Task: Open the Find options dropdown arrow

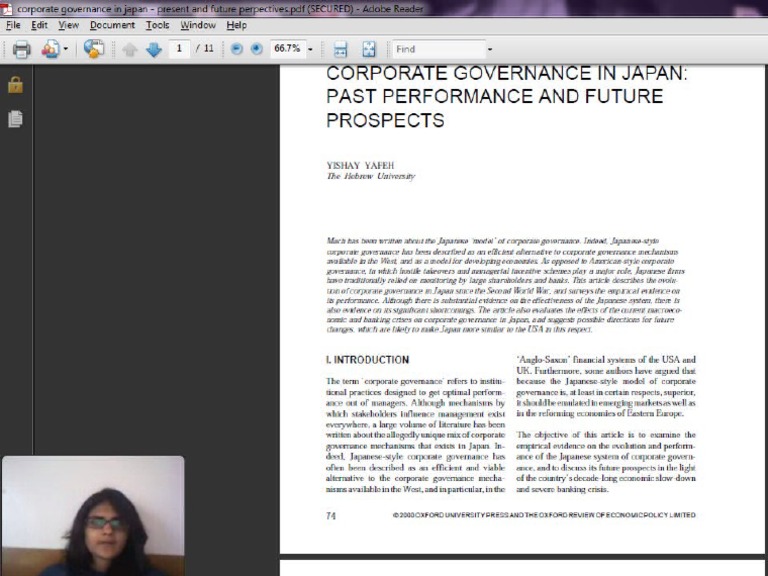Action: coord(490,49)
